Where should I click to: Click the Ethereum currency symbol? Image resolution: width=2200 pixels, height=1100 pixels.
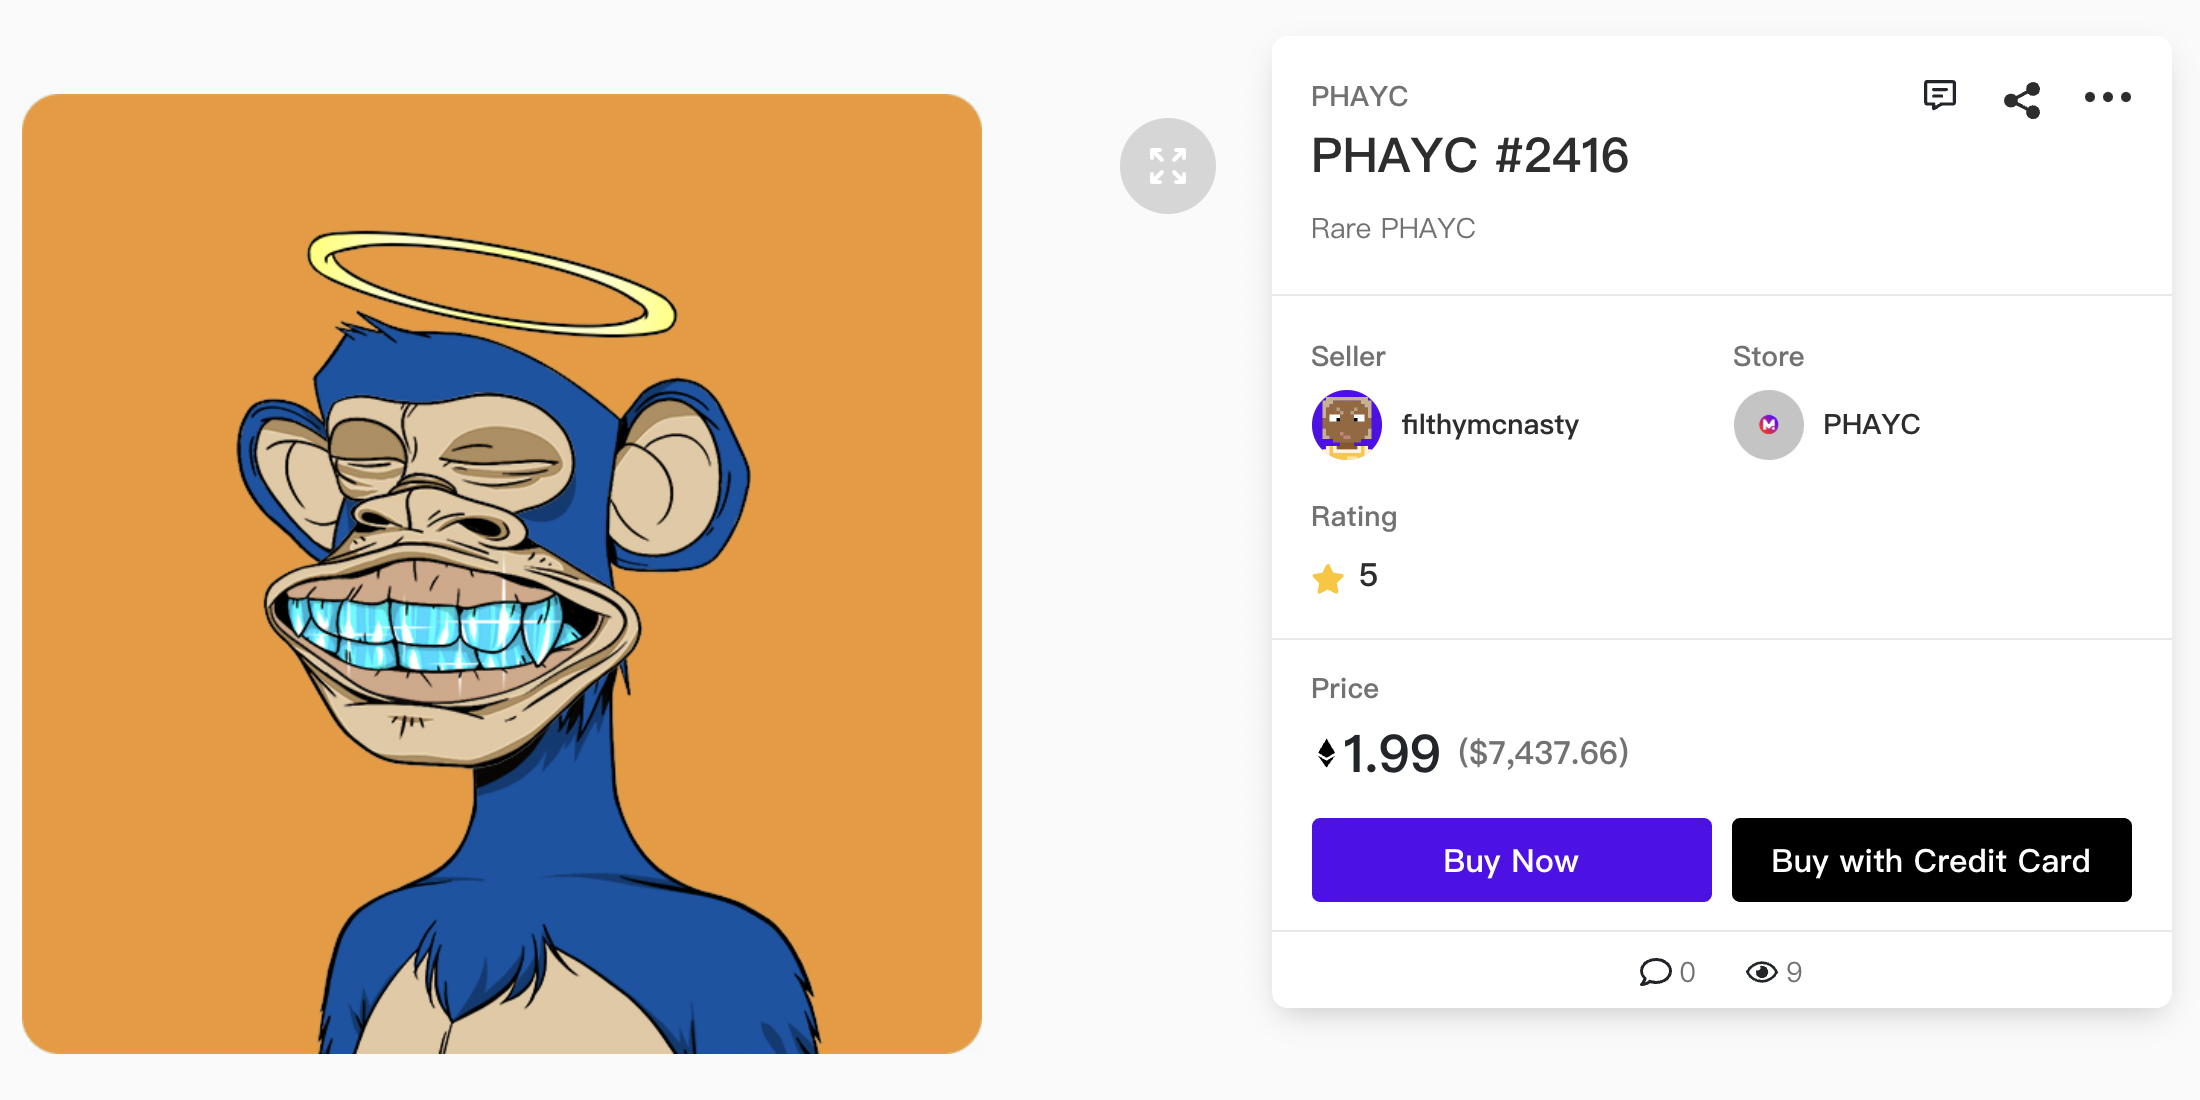[1326, 753]
